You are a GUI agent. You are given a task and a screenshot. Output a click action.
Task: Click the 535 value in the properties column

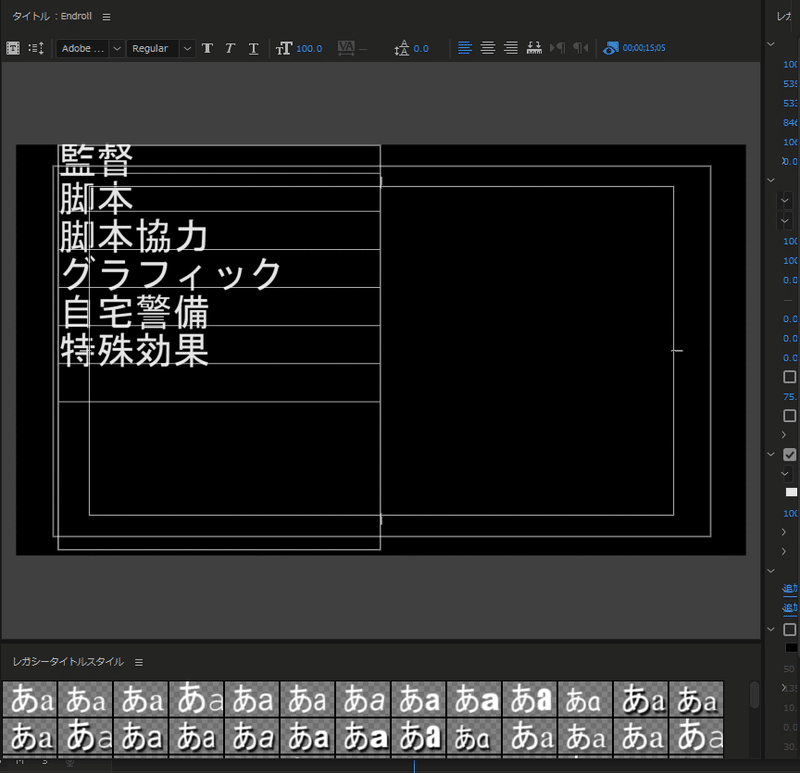790,84
